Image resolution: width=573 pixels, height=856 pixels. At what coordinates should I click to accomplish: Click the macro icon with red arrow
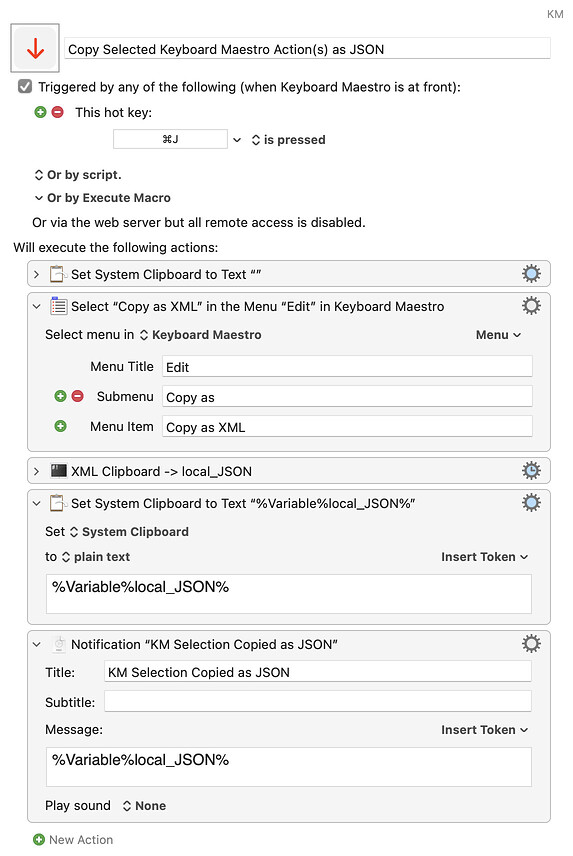point(35,49)
